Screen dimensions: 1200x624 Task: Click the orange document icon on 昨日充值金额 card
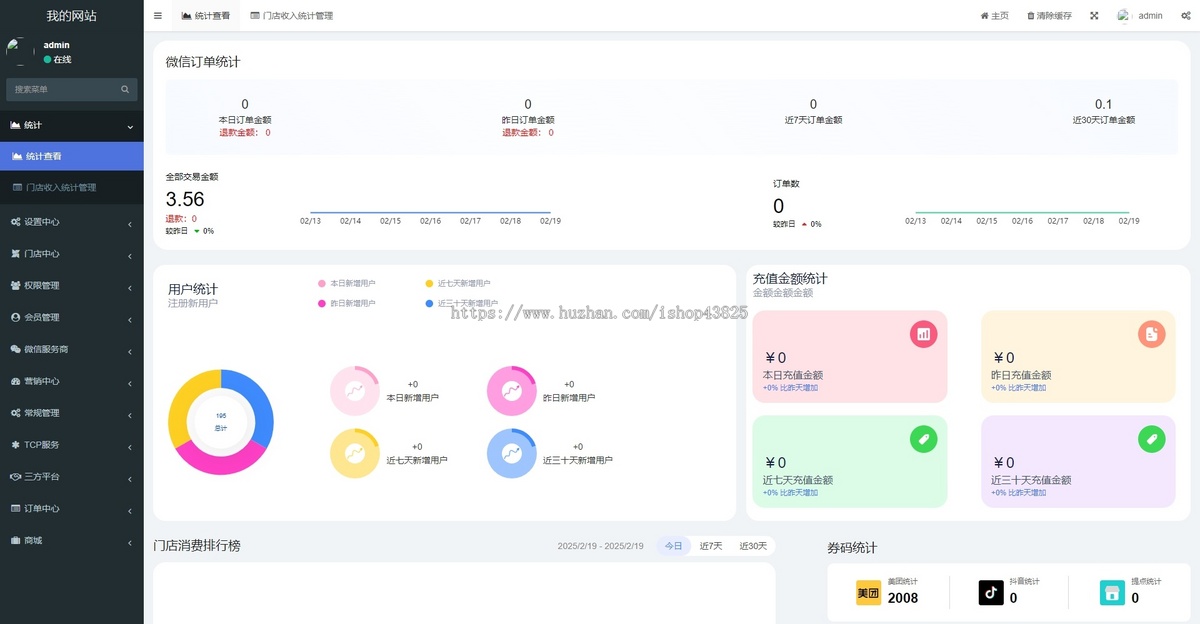click(x=1152, y=334)
